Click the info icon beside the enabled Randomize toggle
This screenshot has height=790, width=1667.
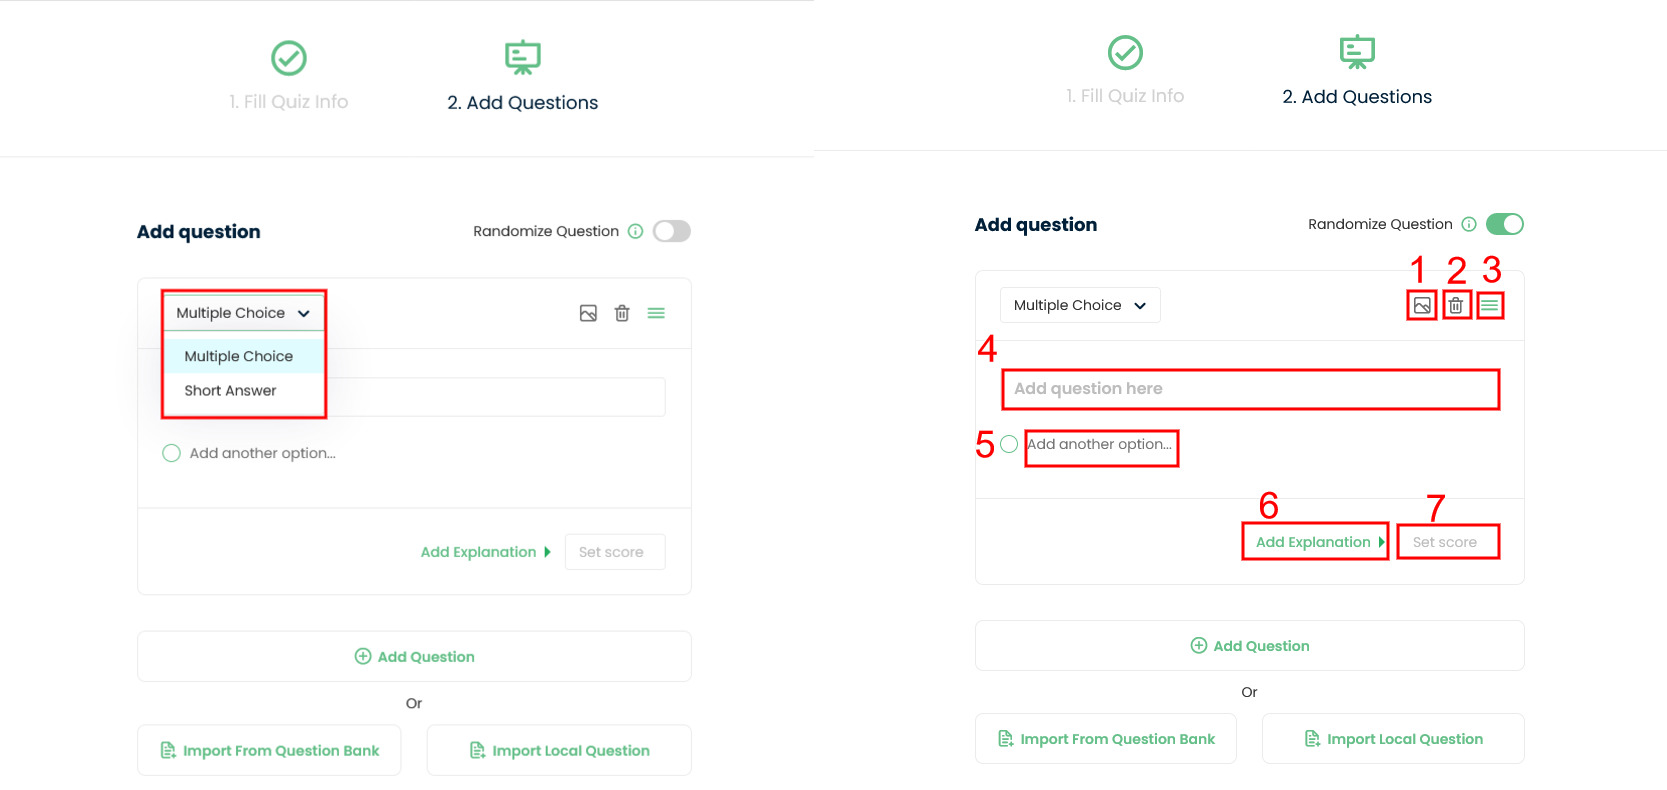1469,224
